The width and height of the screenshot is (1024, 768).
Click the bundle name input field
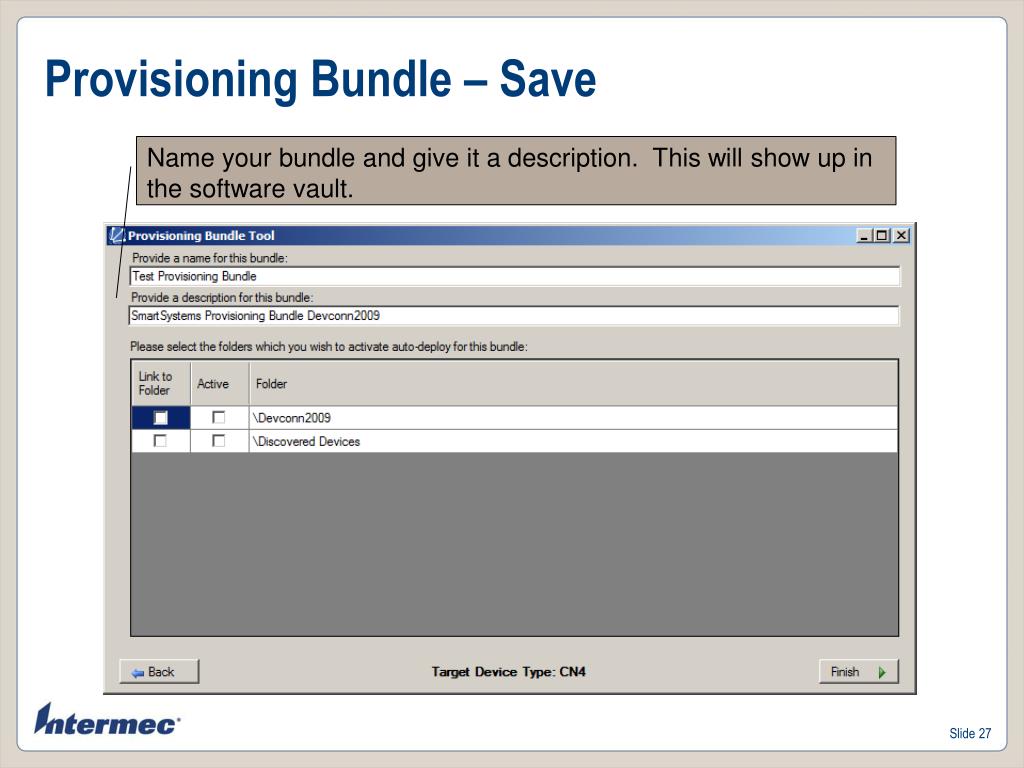tap(515, 276)
